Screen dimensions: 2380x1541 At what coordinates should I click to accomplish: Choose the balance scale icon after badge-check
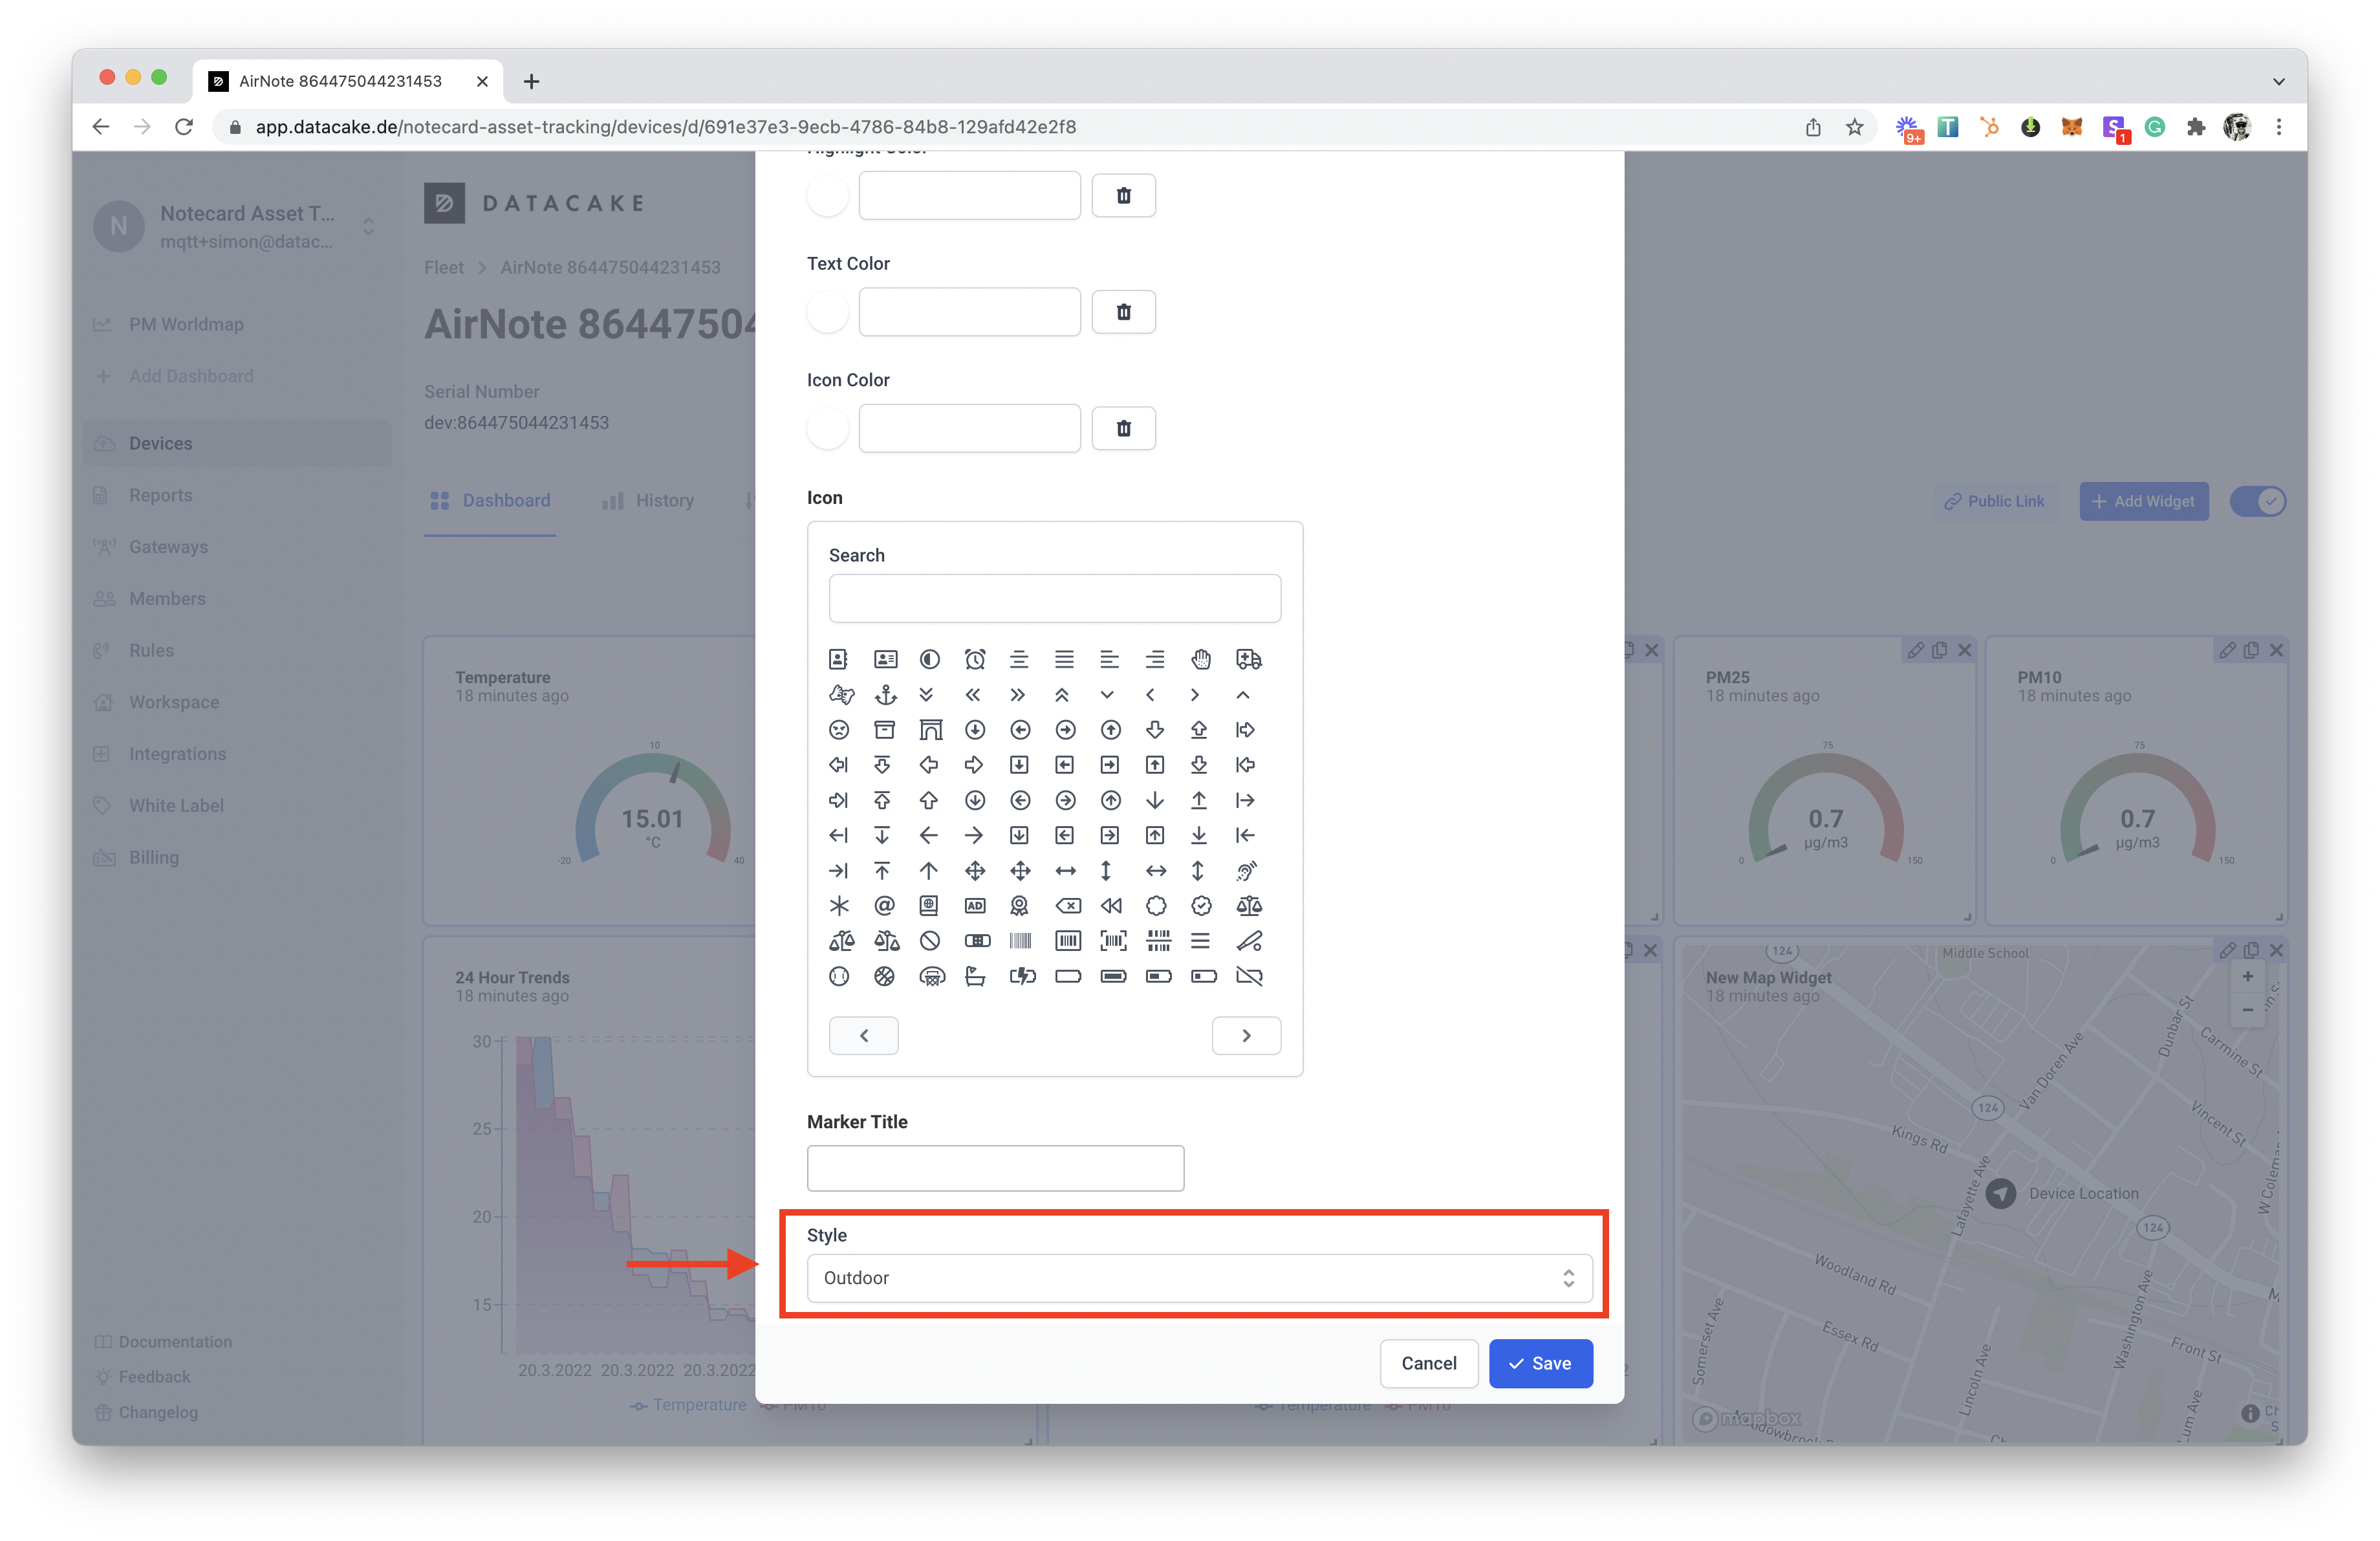(x=1248, y=905)
